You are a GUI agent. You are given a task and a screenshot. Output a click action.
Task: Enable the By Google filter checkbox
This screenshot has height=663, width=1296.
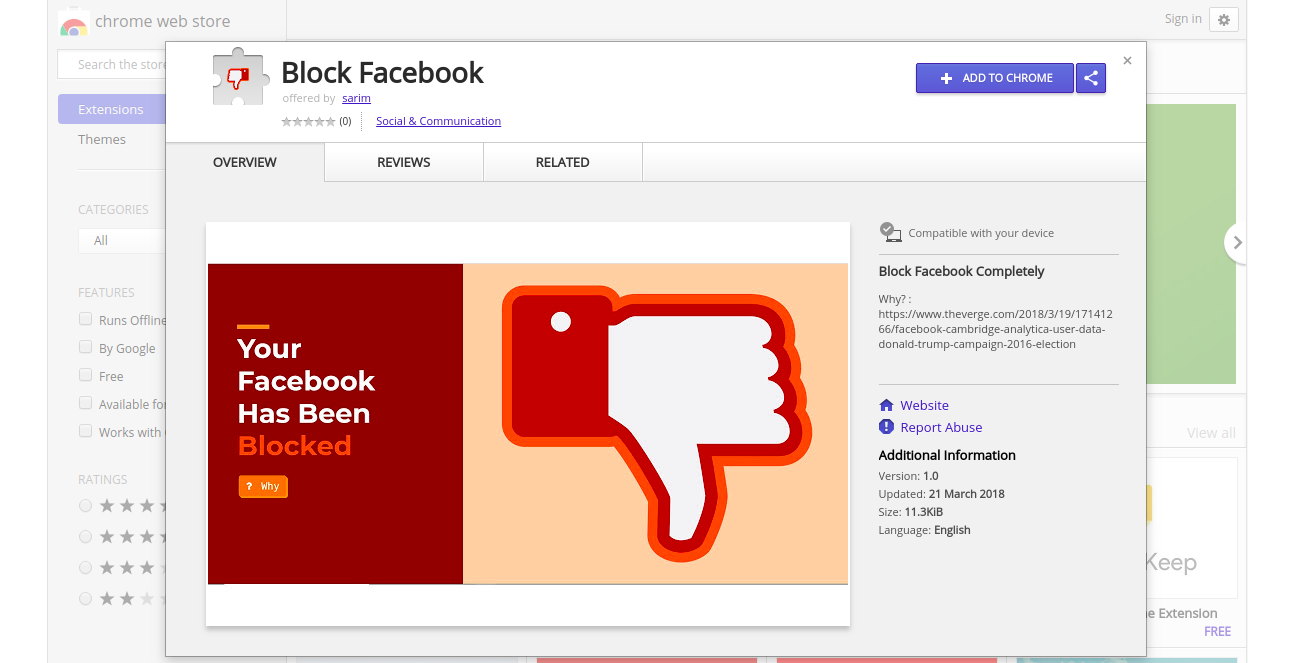pyautogui.click(x=86, y=348)
